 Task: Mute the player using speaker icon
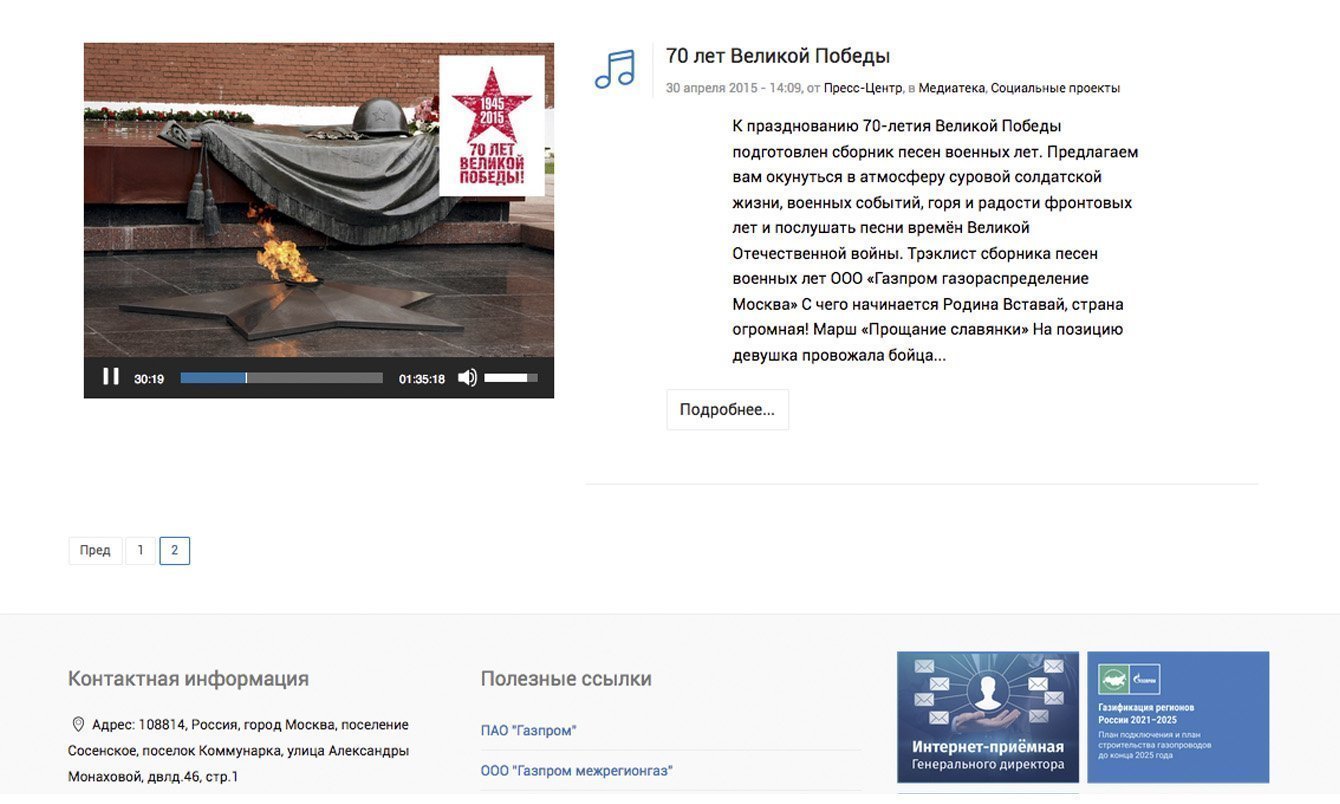[467, 378]
